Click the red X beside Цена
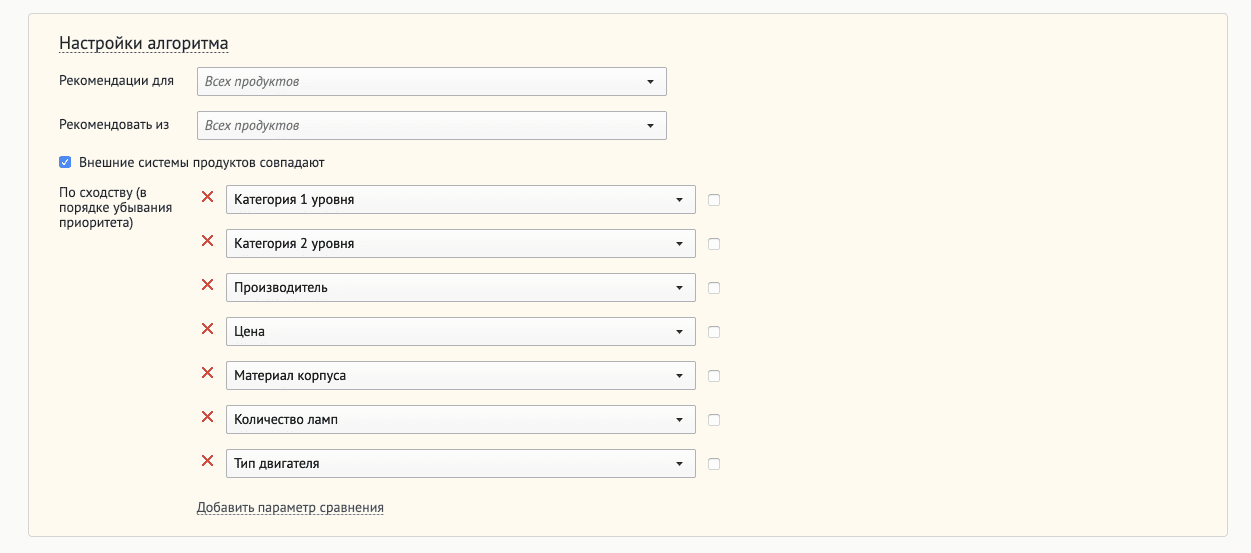The width and height of the screenshot is (1251, 553). [x=208, y=329]
